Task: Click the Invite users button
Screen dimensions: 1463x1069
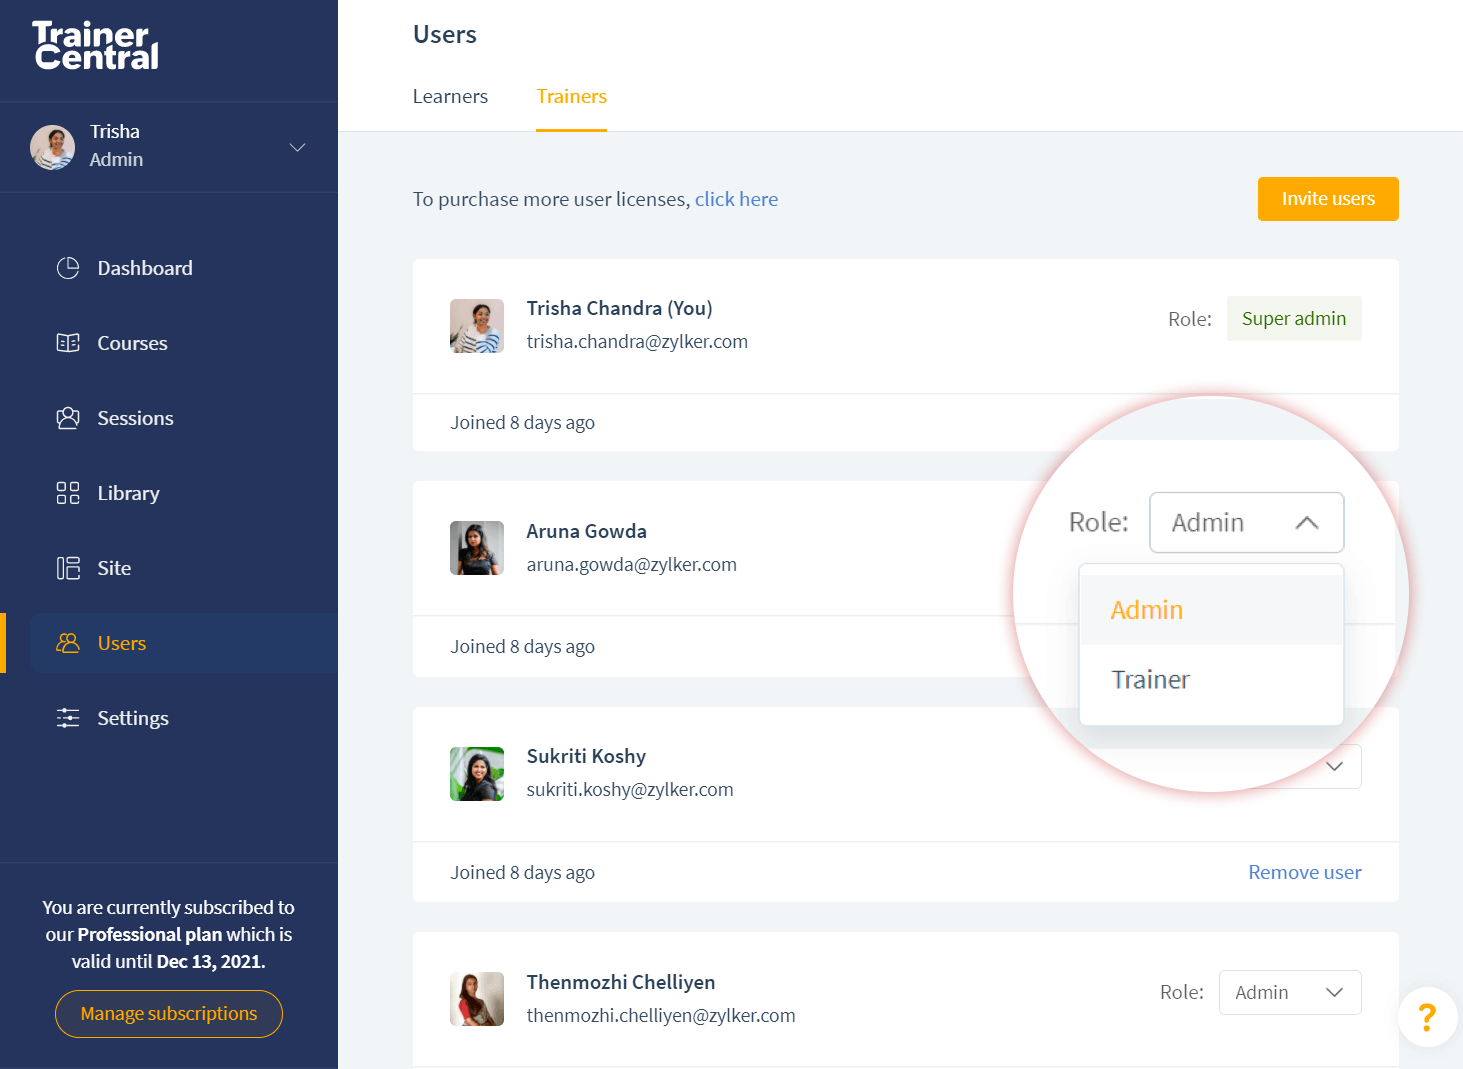Action: 1328,199
